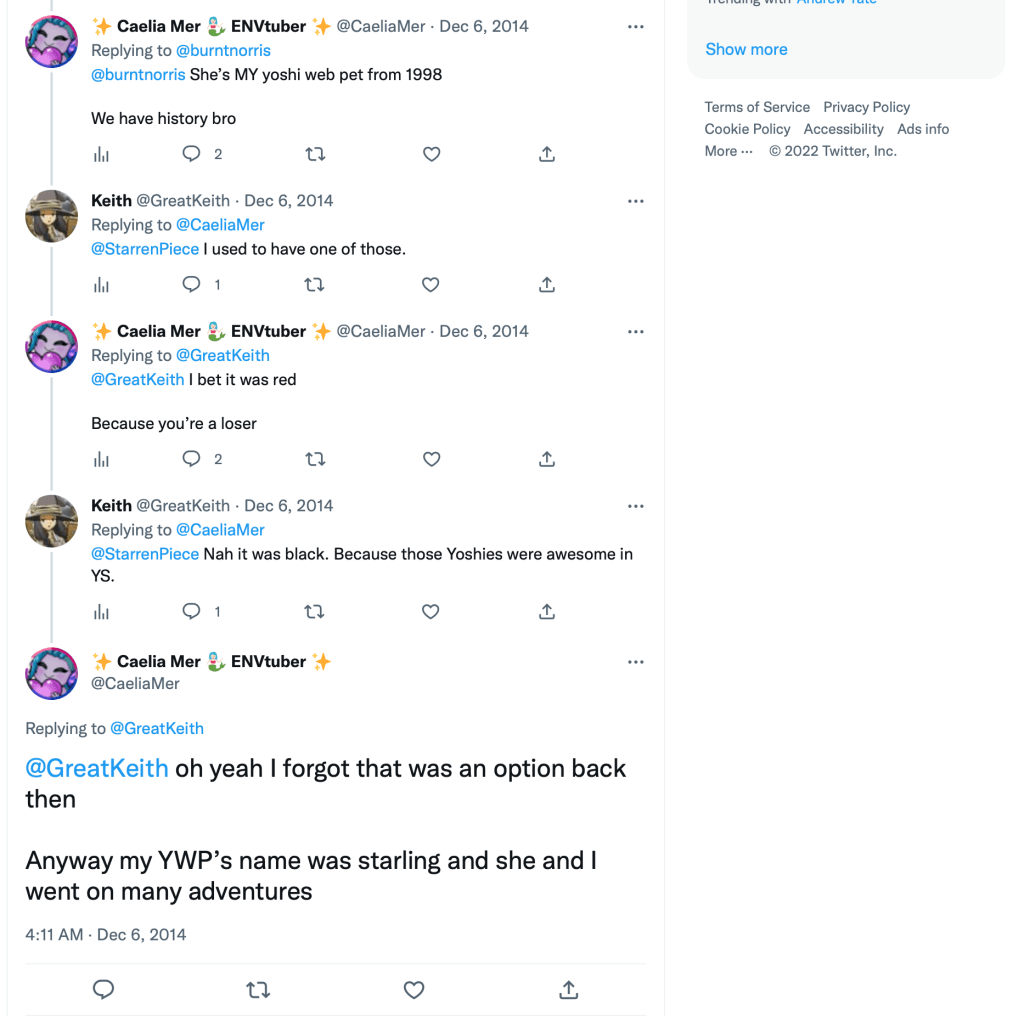The width and height of the screenshot is (1024, 1016).
Task: Retweet the main tweet about starling
Action: 258,990
